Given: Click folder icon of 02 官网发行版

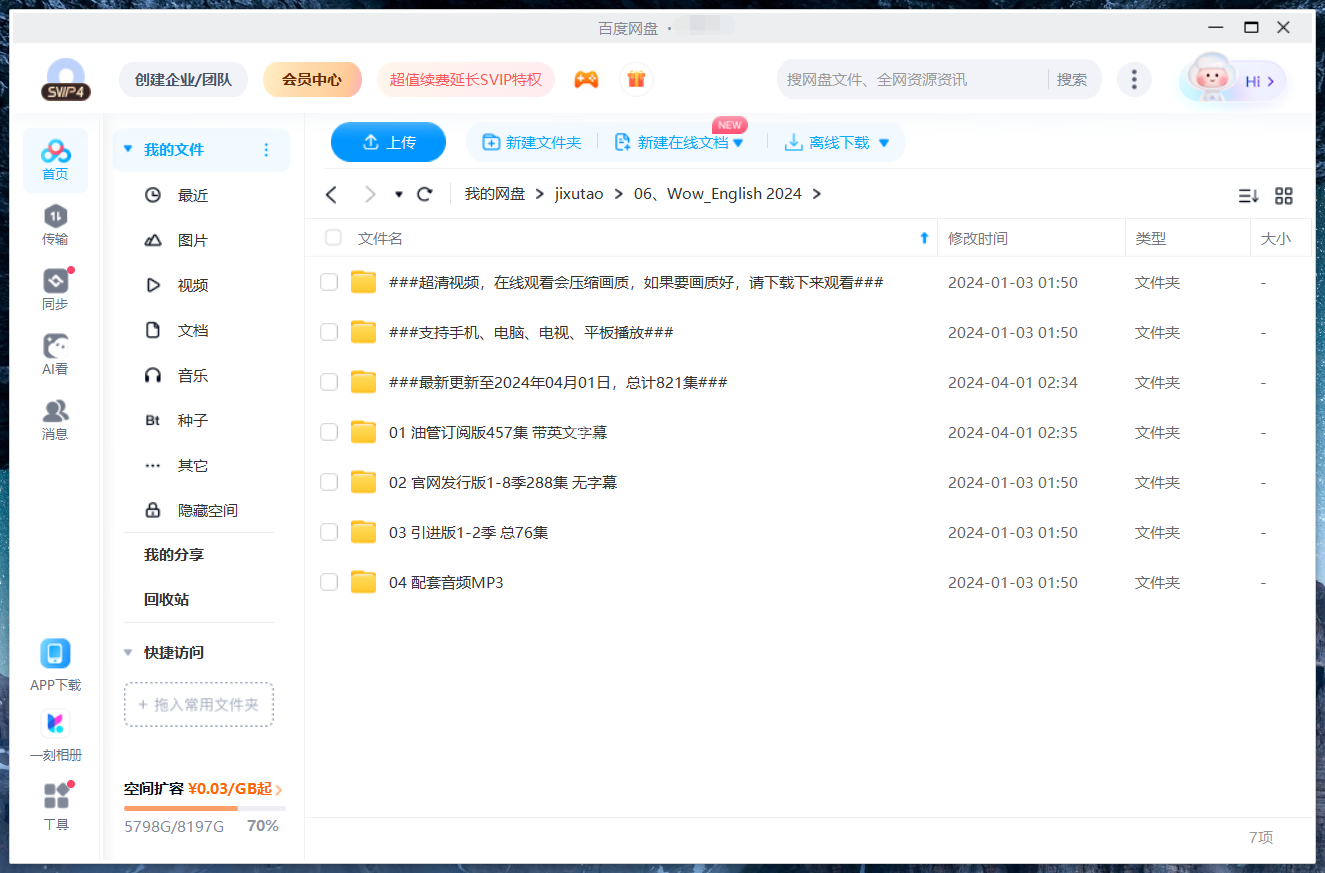Looking at the screenshot, I should (363, 482).
